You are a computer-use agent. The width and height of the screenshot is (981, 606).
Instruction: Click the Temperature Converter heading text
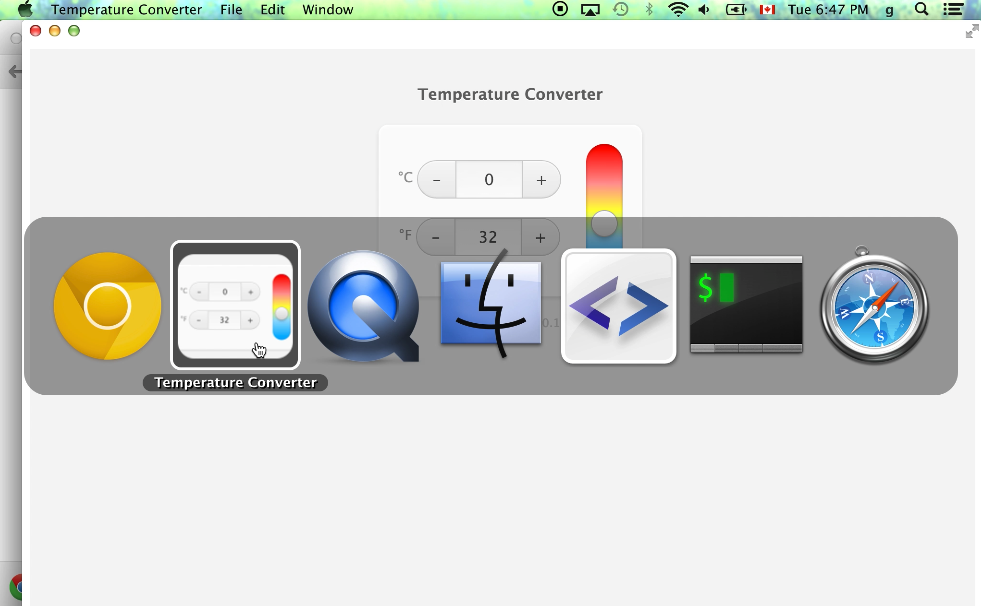tap(510, 94)
